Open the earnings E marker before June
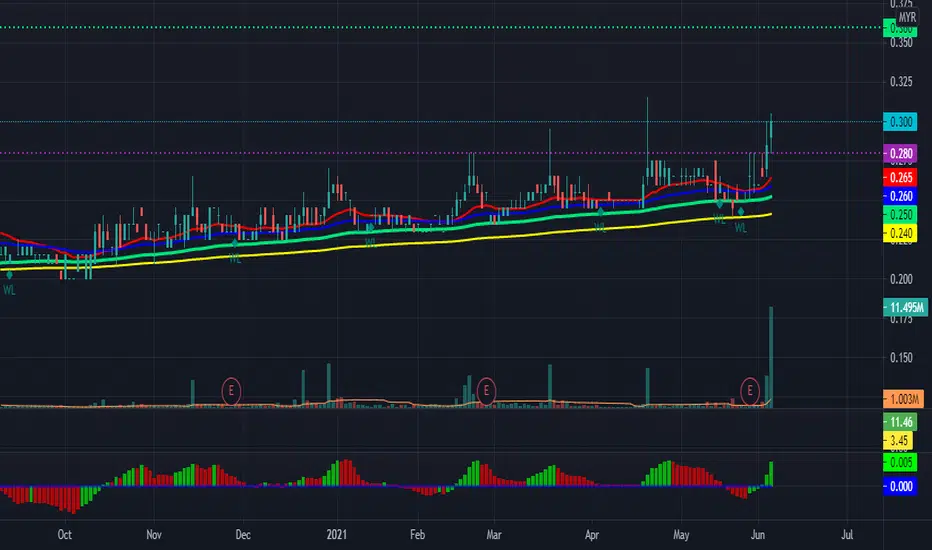The image size is (932, 550). click(750, 391)
